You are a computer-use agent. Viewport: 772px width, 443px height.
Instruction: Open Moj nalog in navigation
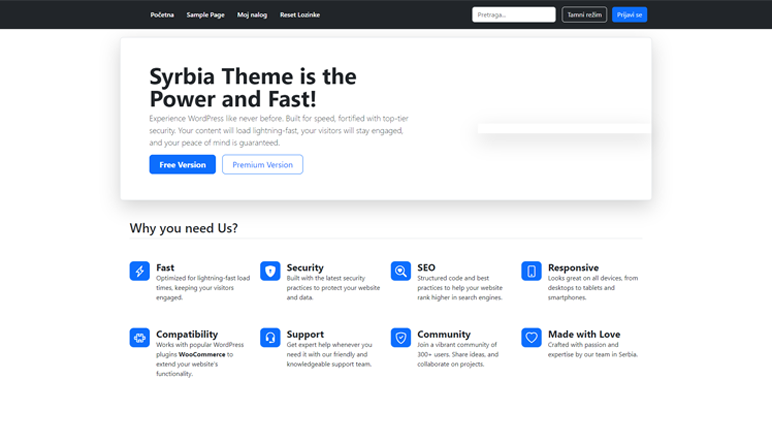(251, 15)
